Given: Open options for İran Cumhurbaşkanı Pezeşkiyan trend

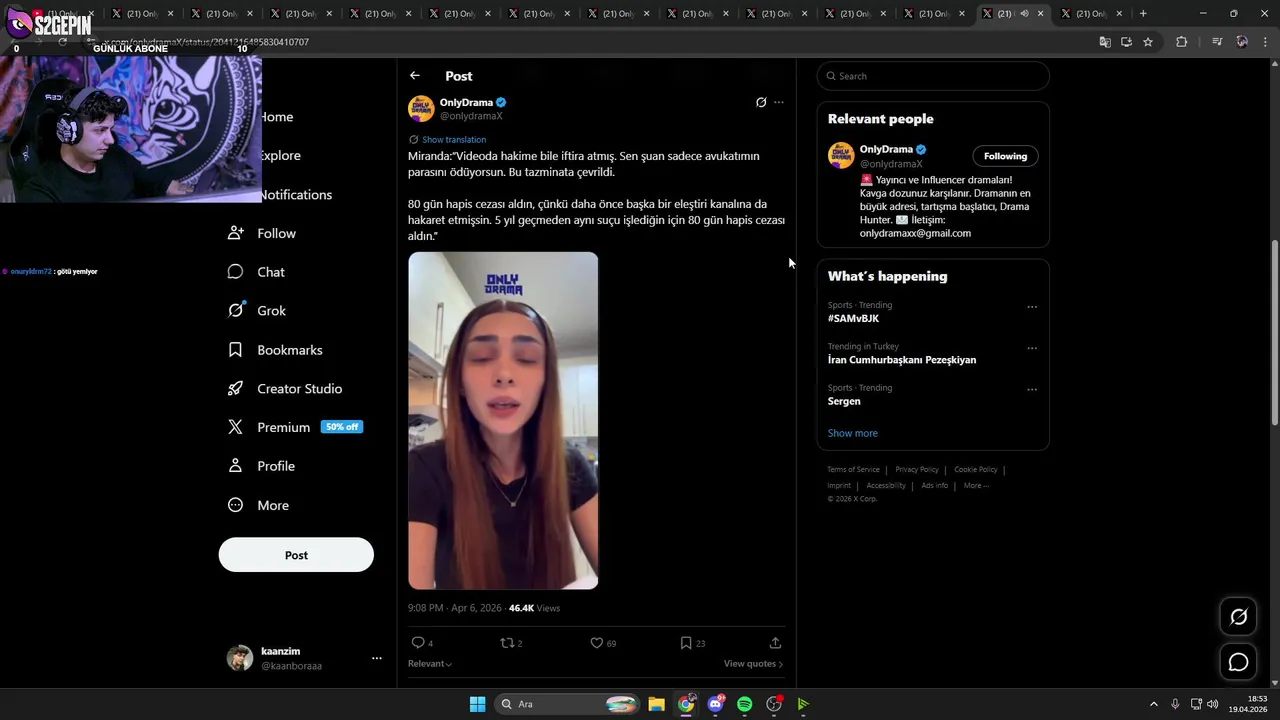Looking at the screenshot, I should 1032,348.
